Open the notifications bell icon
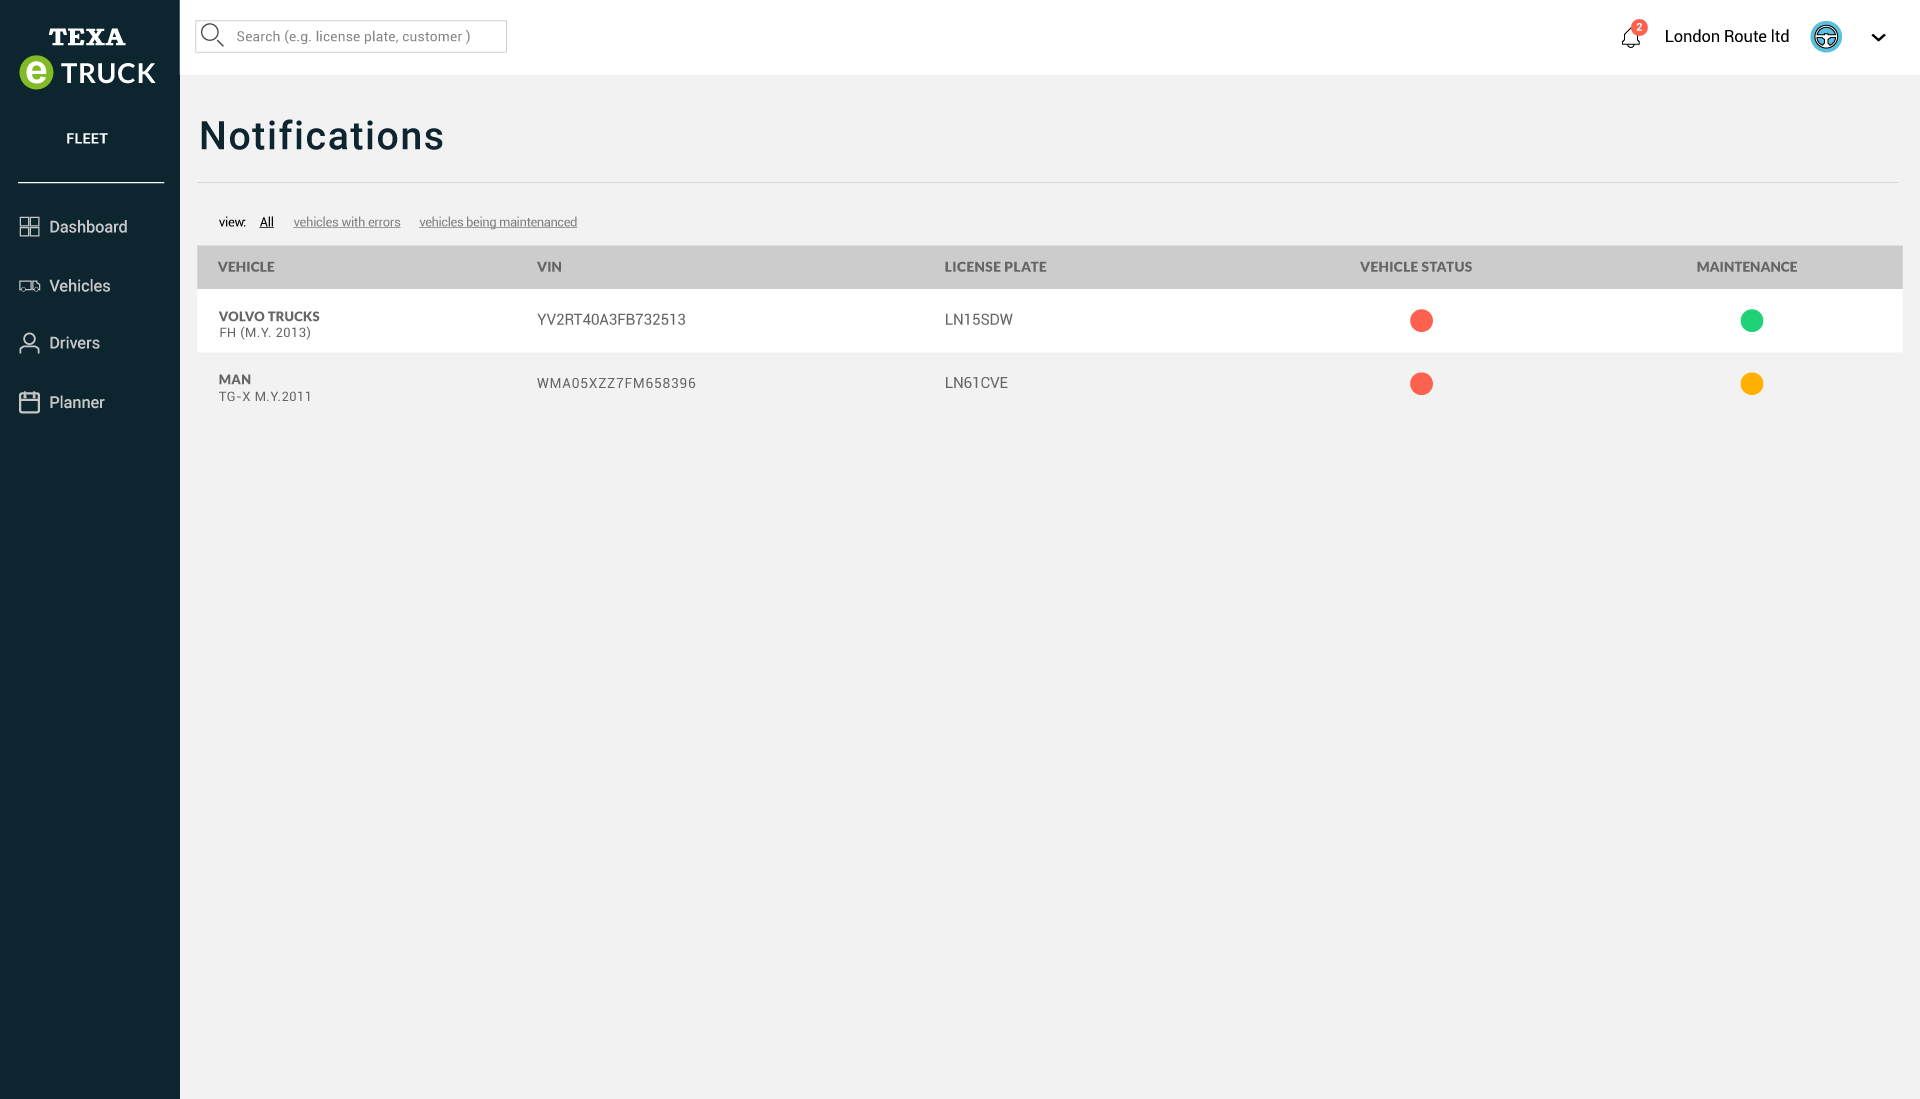Image resolution: width=1920 pixels, height=1099 pixels. point(1631,37)
